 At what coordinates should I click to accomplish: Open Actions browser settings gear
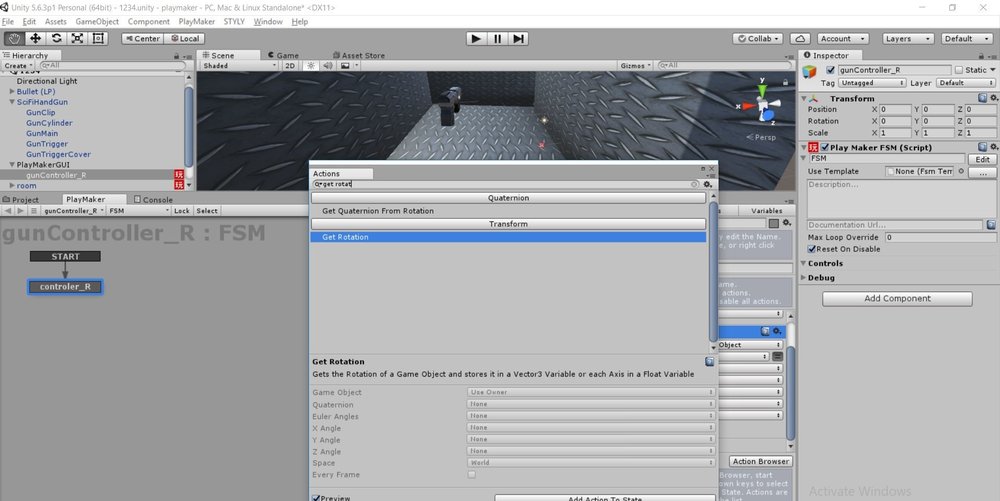click(707, 184)
